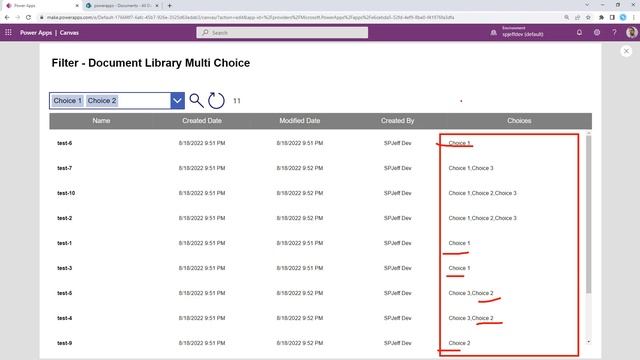This screenshot has width=640, height=360.
Task: Open the browser side panel icon
Action: (612, 18)
